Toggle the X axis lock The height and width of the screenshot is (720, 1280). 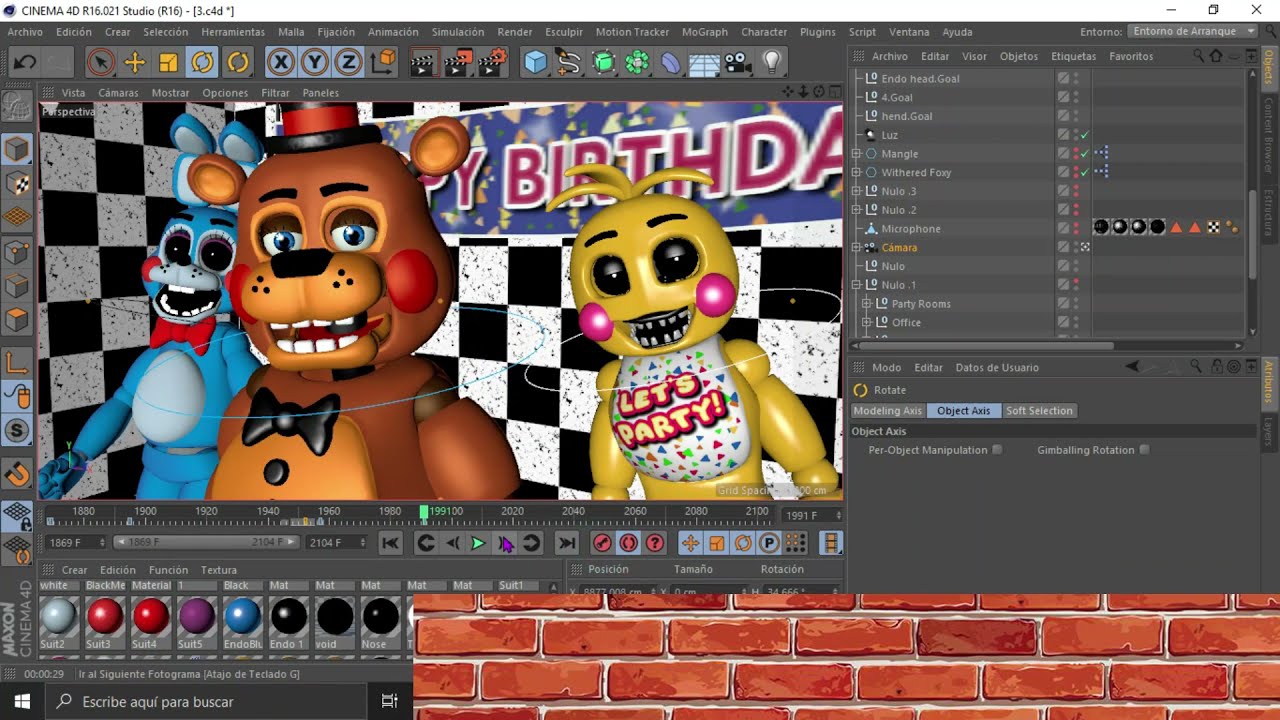[281, 63]
